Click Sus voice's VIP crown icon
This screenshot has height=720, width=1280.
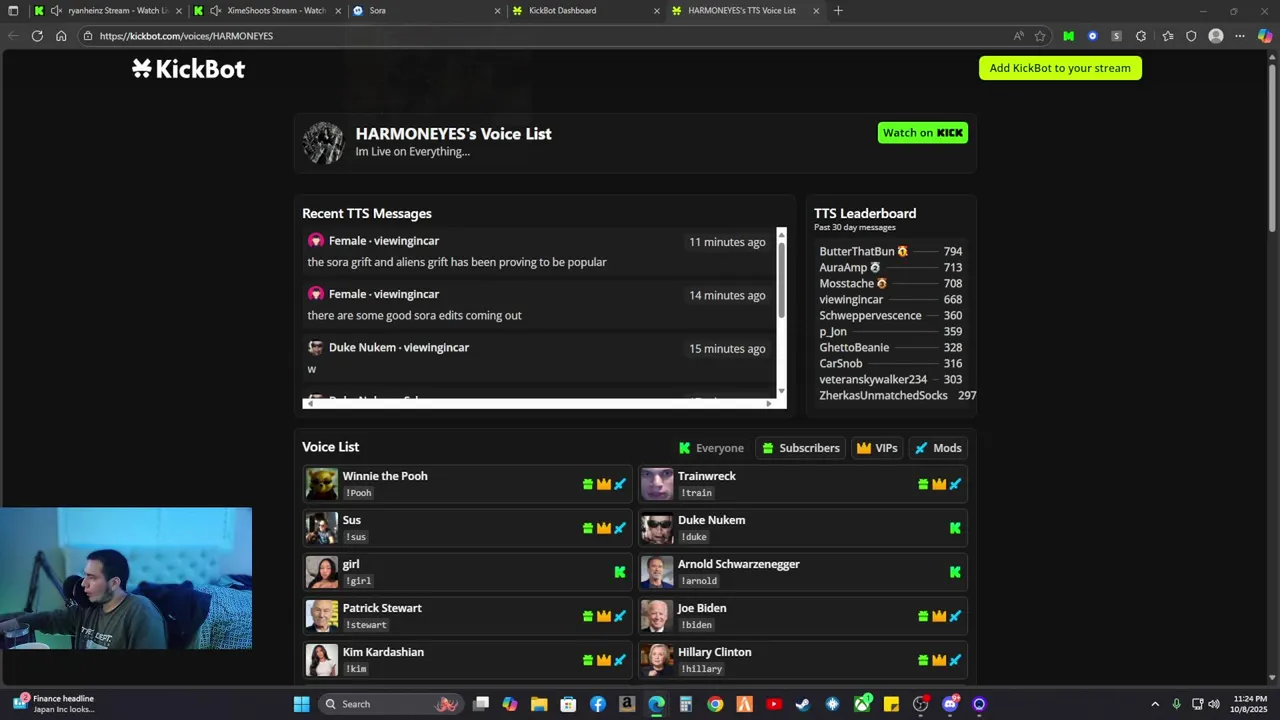[x=604, y=528]
